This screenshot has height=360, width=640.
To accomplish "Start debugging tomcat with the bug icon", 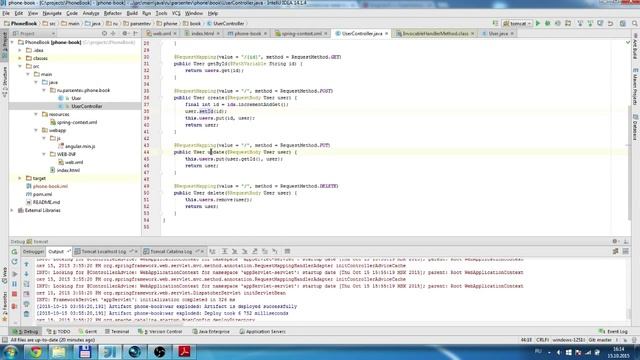I will [x=548, y=24].
